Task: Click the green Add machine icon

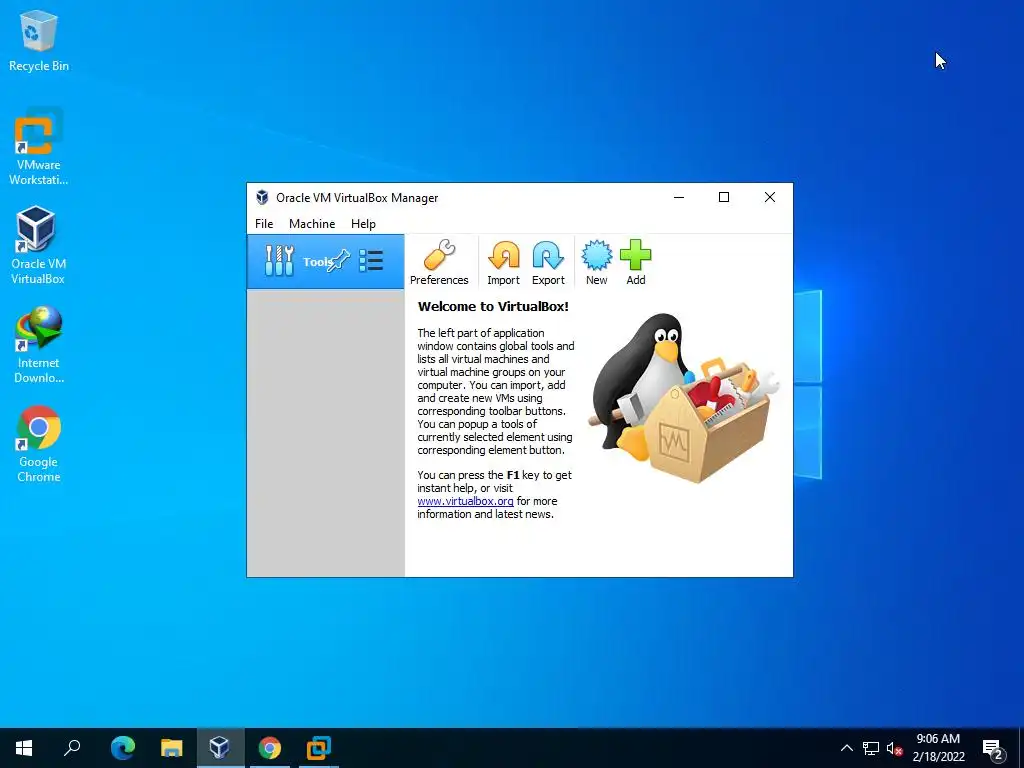Action: click(x=635, y=263)
